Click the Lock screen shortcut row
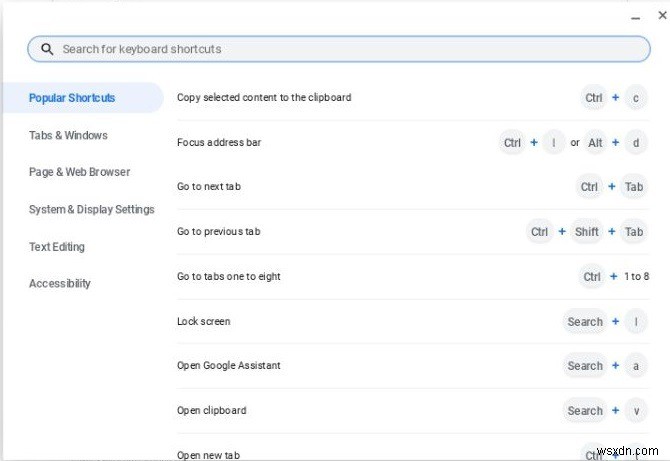 [204, 322]
